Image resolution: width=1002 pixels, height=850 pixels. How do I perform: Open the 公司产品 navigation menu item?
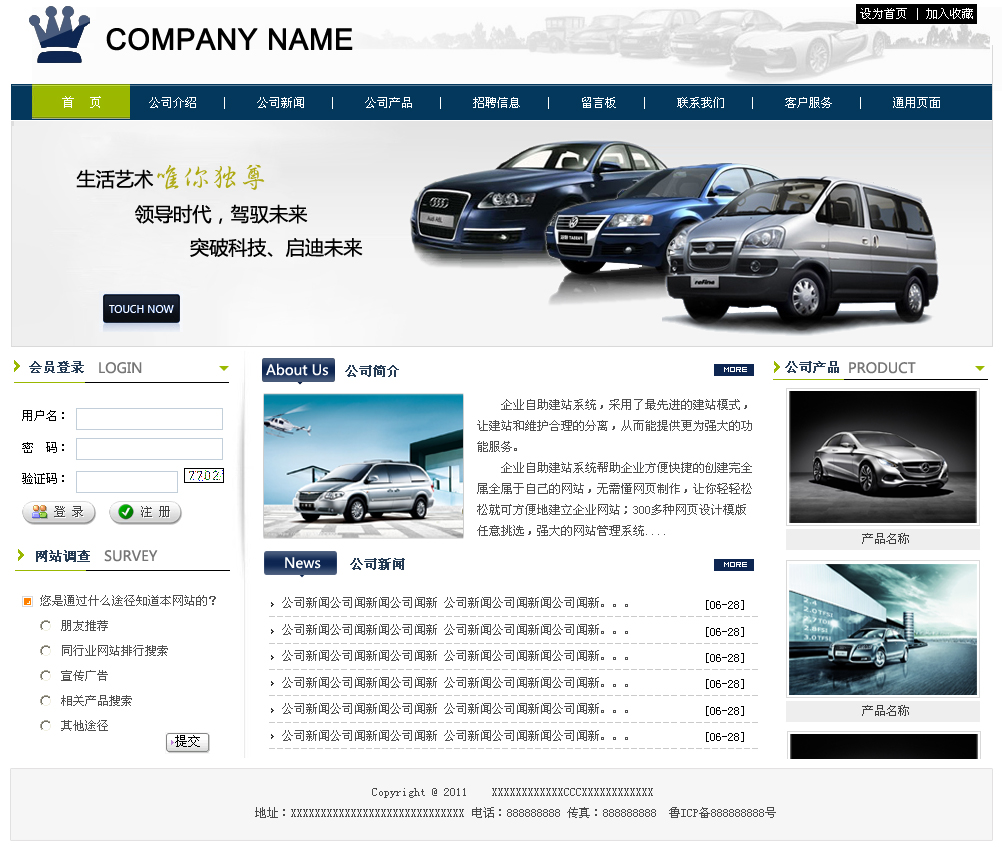tap(388, 103)
